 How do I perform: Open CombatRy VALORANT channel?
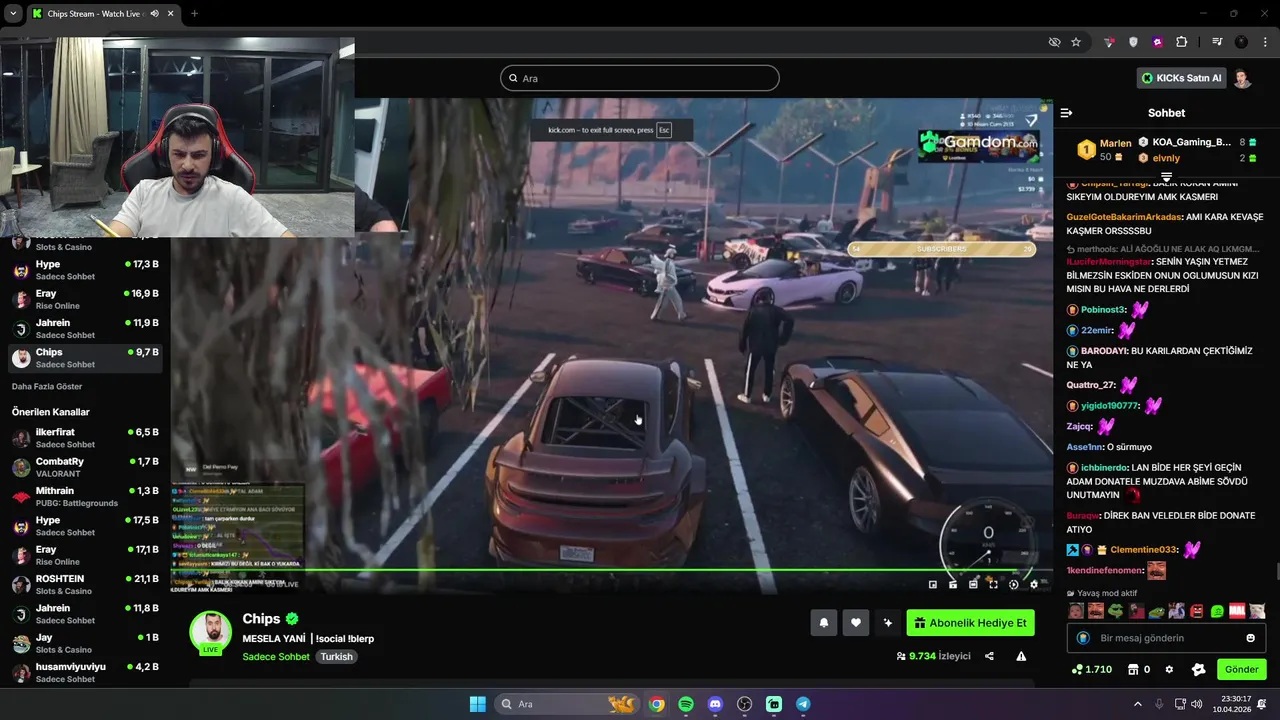(x=85, y=467)
